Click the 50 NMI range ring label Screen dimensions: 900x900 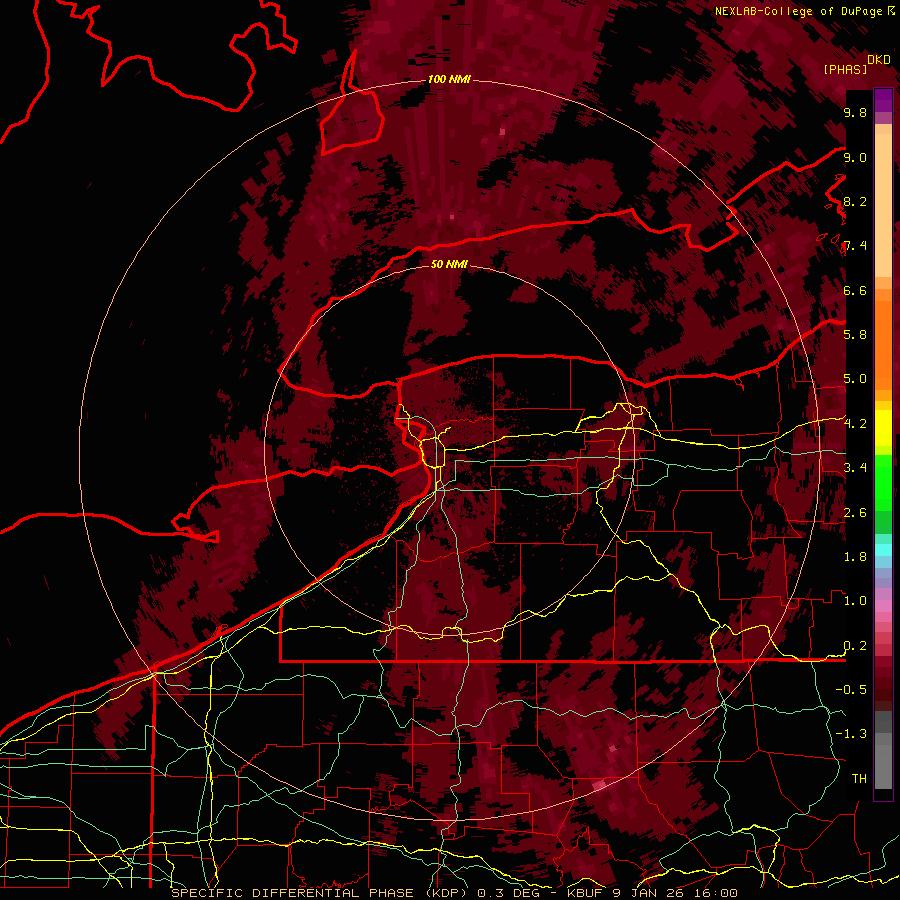click(449, 264)
